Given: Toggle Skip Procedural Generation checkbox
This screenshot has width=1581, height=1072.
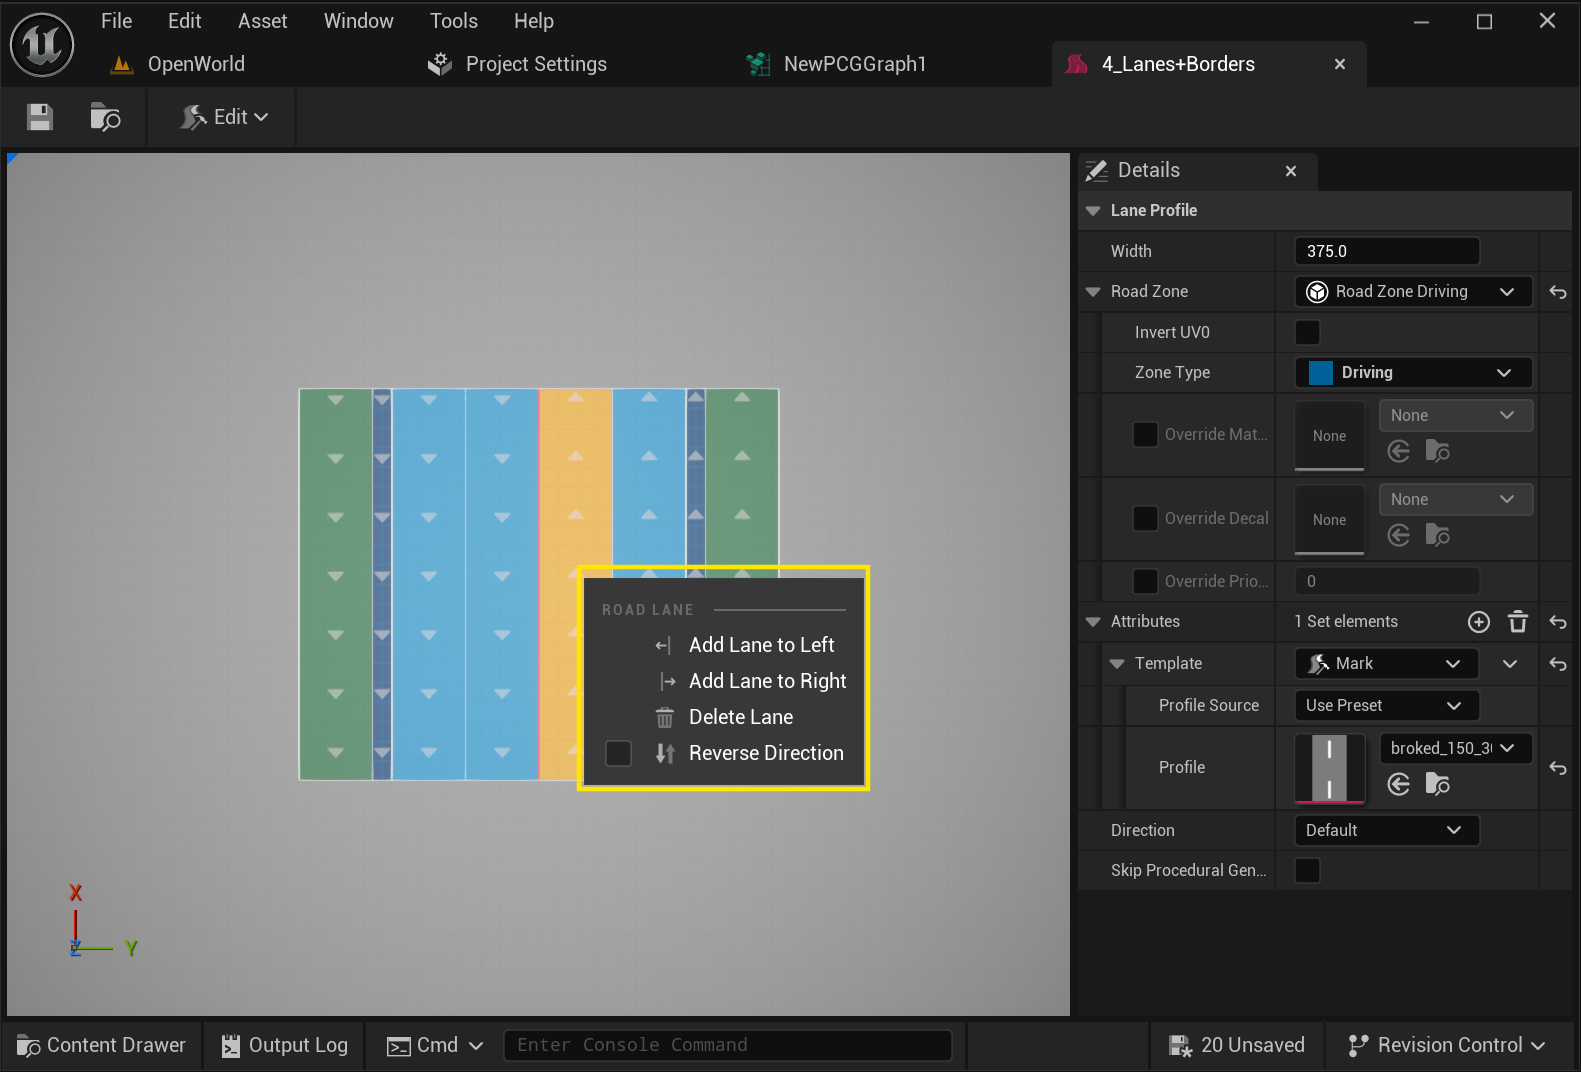Looking at the screenshot, I should coord(1307,870).
